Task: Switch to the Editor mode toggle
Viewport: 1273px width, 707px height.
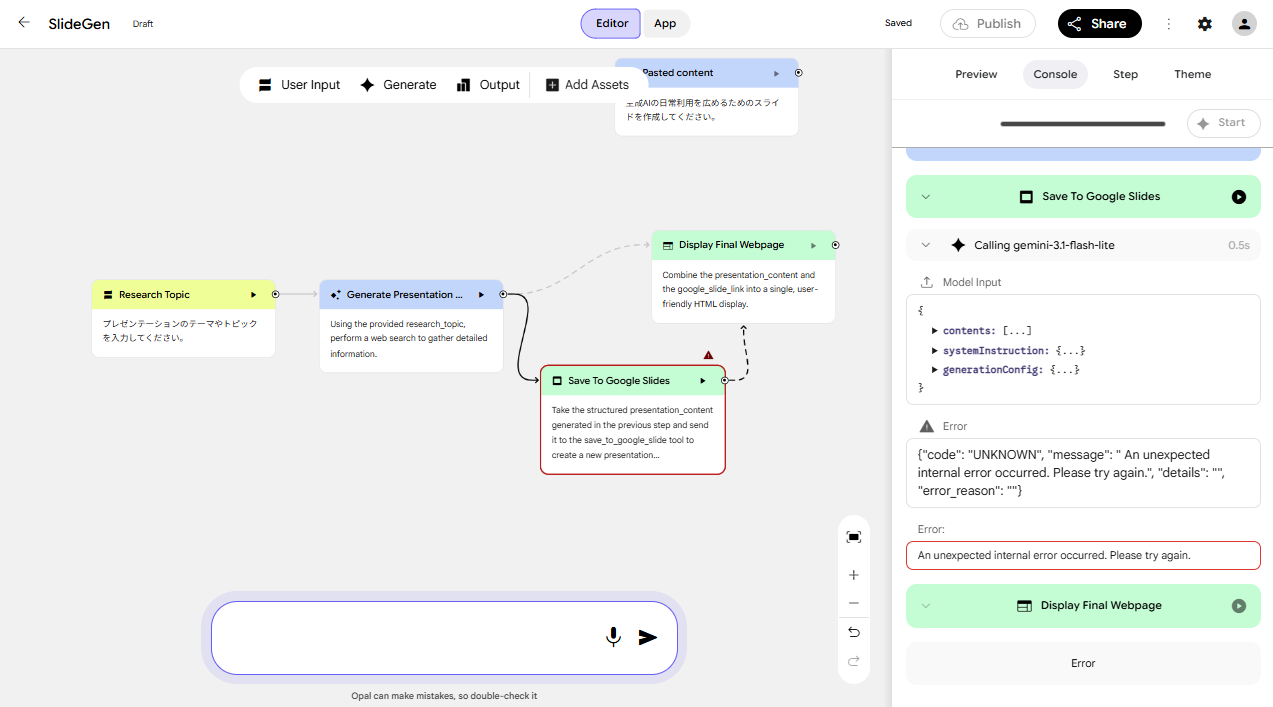Action: [x=612, y=24]
